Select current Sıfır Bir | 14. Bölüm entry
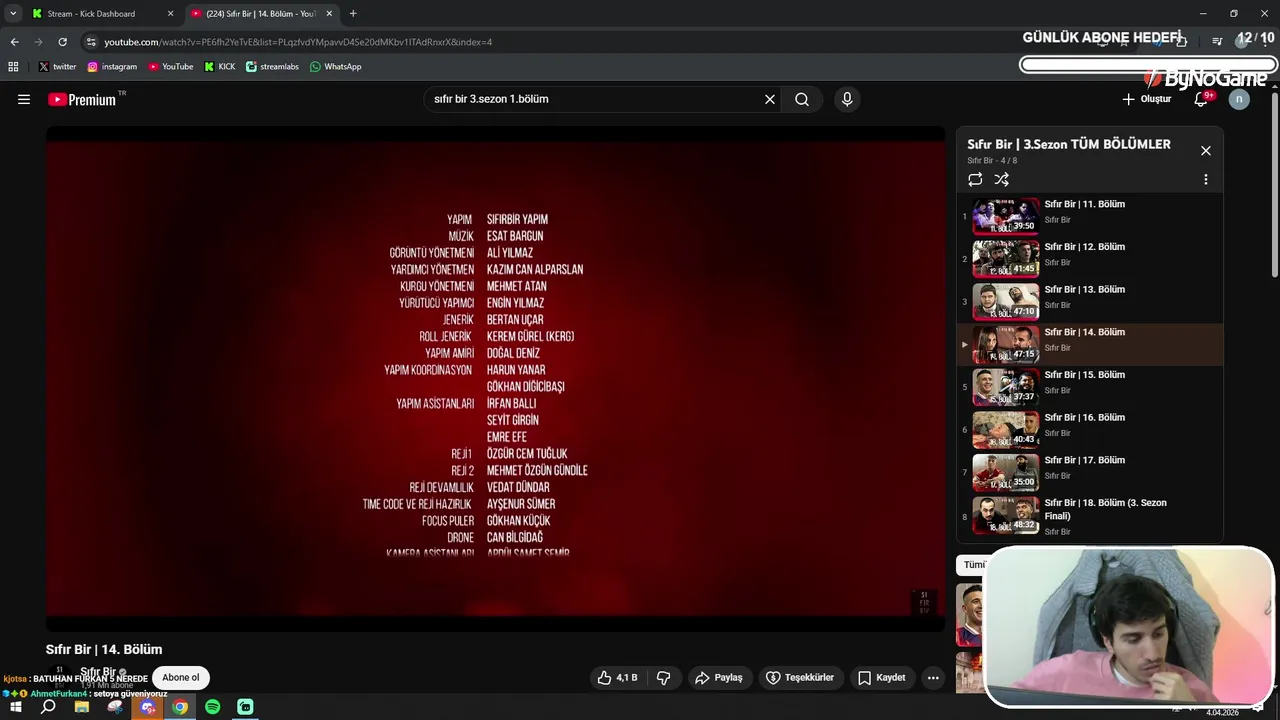The height and width of the screenshot is (720, 1280). click(x=1090, y=344)
